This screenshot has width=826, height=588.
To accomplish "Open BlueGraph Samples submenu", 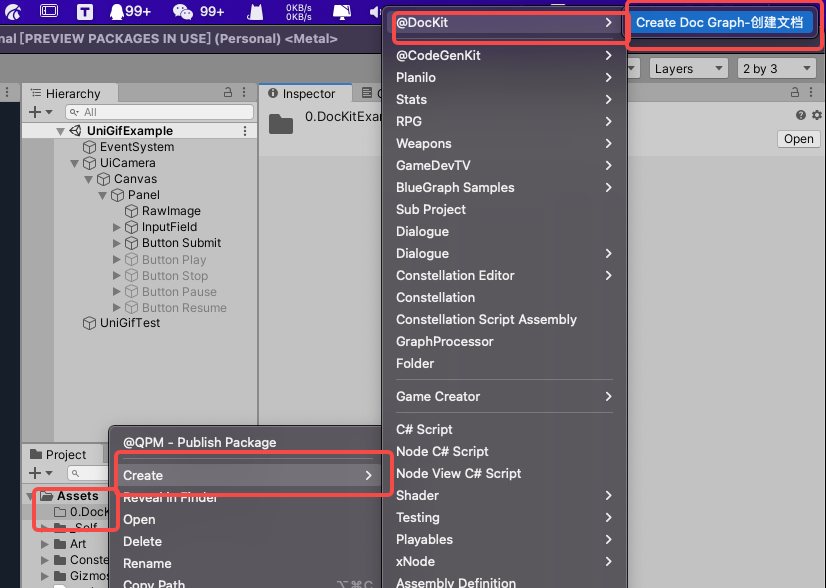I will 505,188.
